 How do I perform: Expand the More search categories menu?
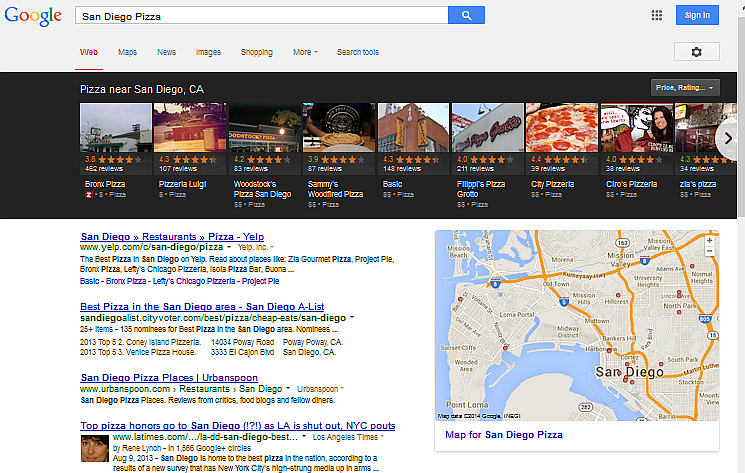click(x=305, y=52)
